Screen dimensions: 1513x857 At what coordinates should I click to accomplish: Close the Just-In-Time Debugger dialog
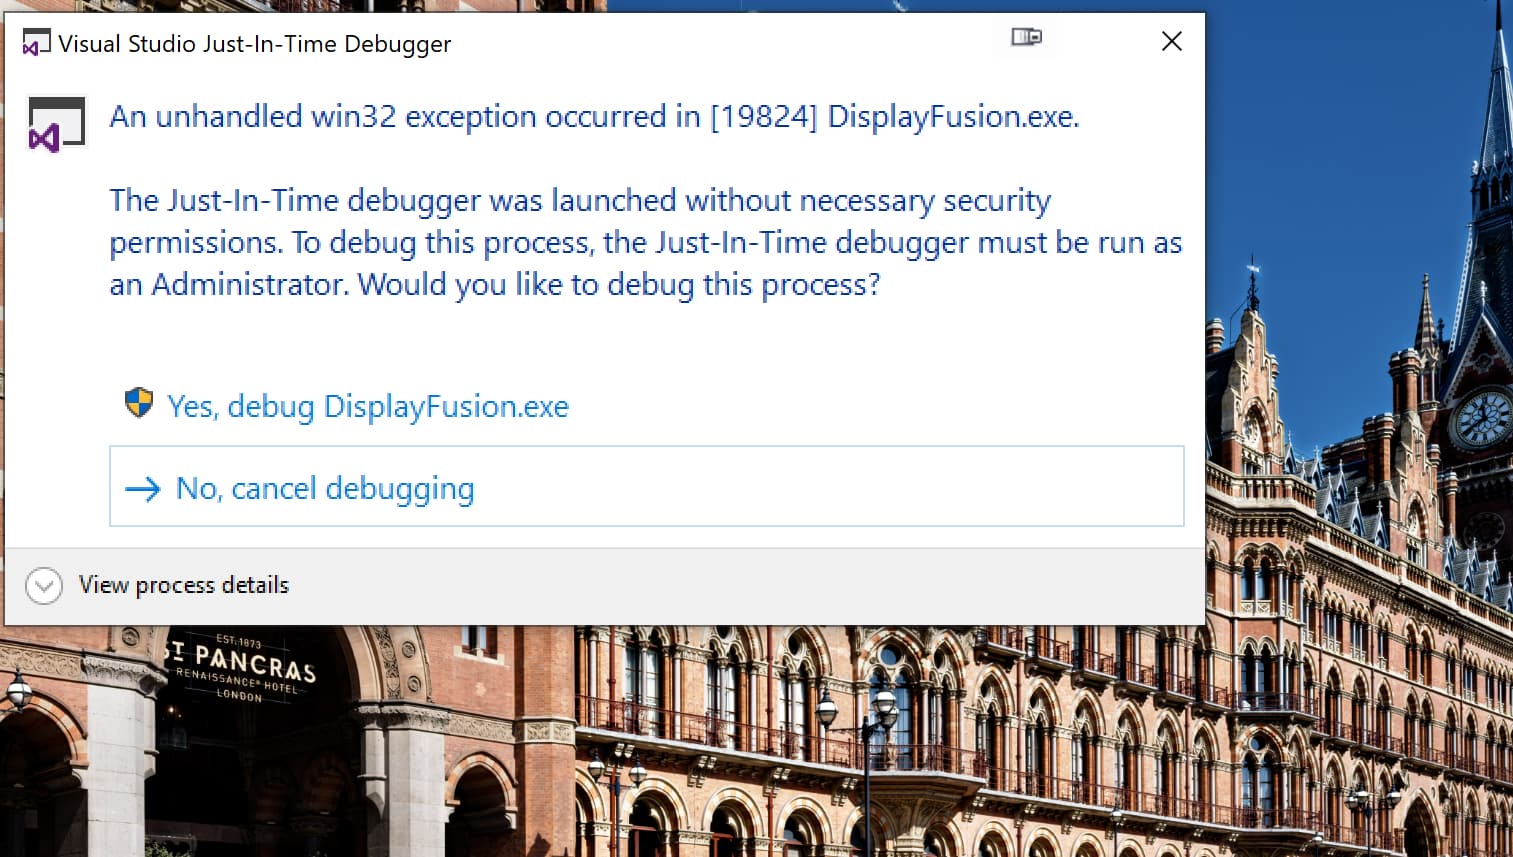tap(1171, 41)
